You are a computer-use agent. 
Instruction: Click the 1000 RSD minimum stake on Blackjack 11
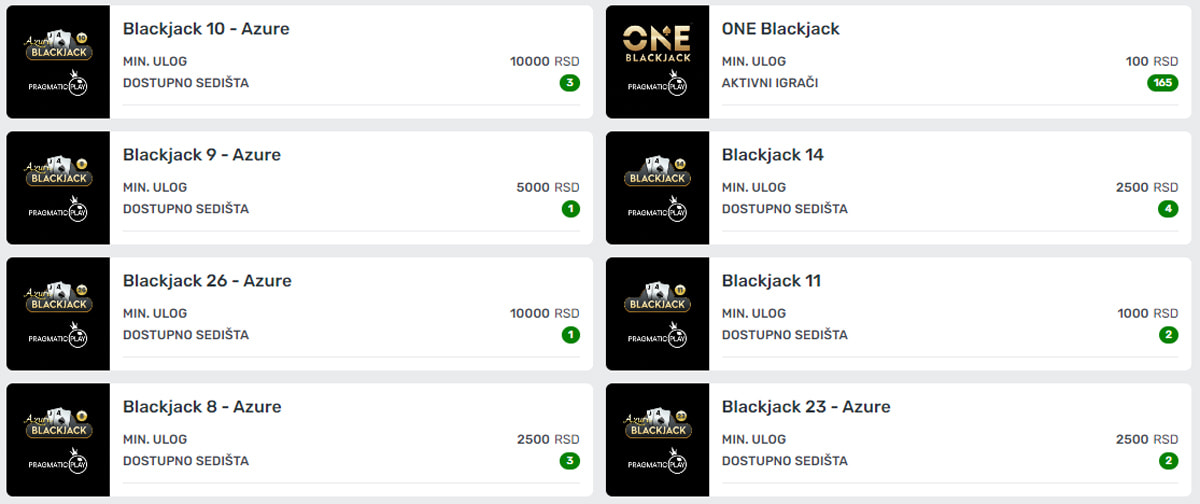1148,313
